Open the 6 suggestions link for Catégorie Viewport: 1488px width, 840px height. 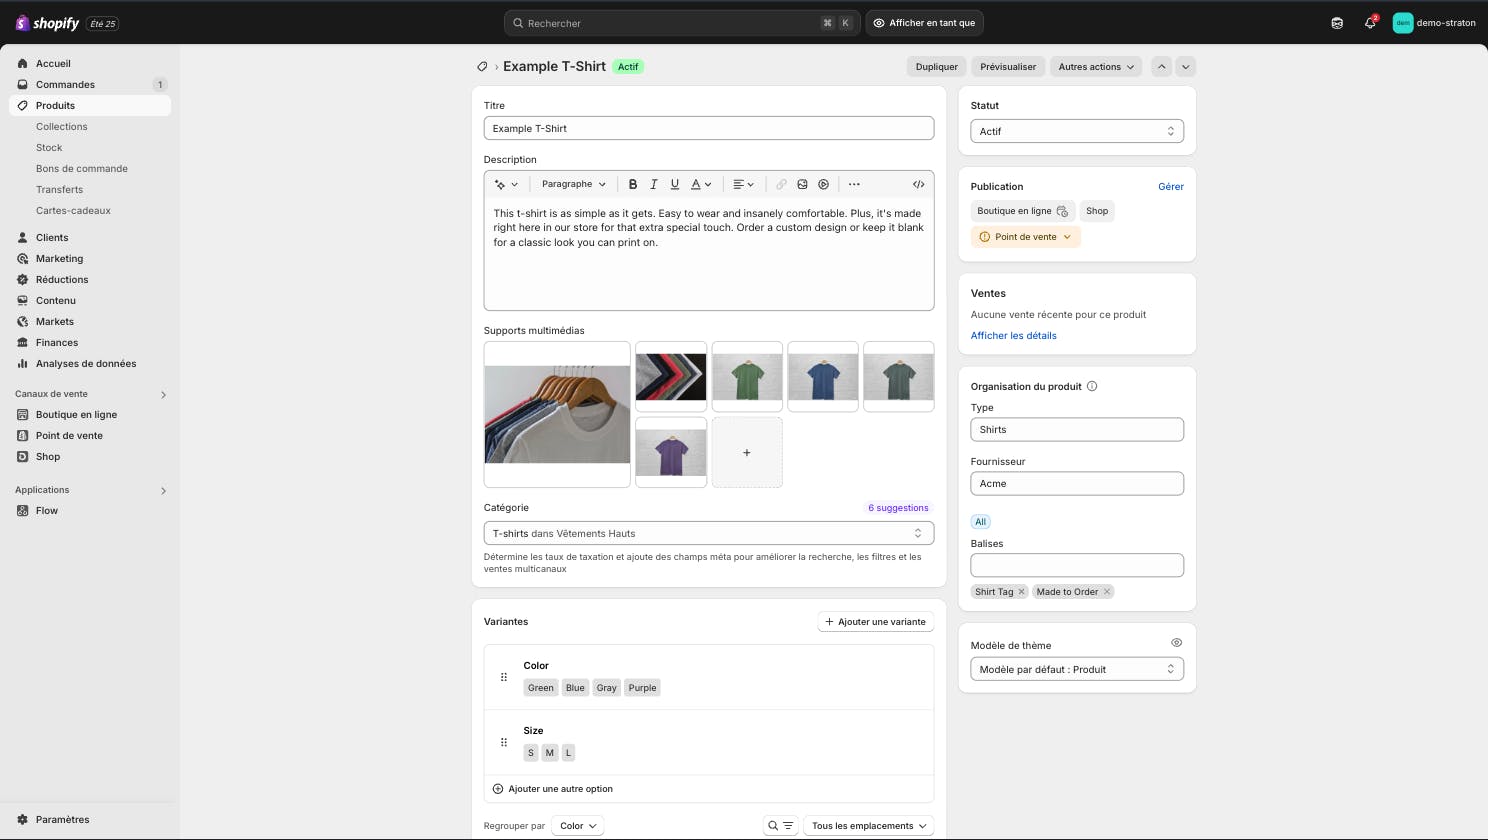tap(897, 507)
